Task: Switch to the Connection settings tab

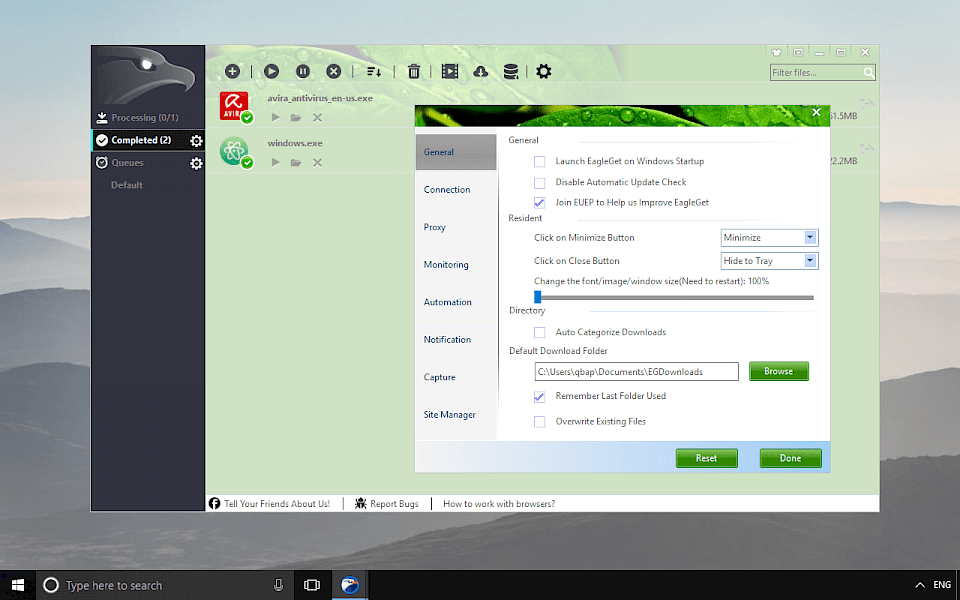Action: (x=456, y=190)
